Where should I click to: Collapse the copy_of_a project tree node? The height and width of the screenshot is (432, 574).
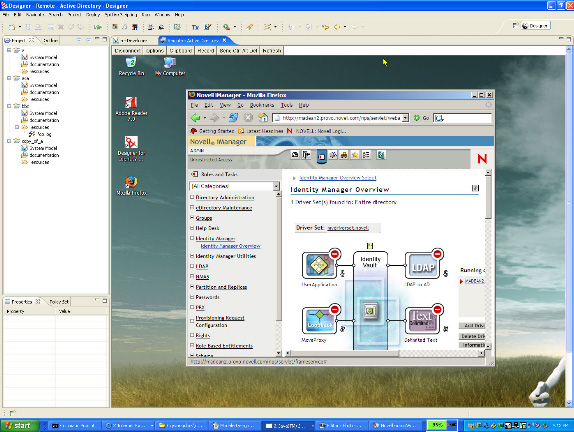tap(9, 141)
